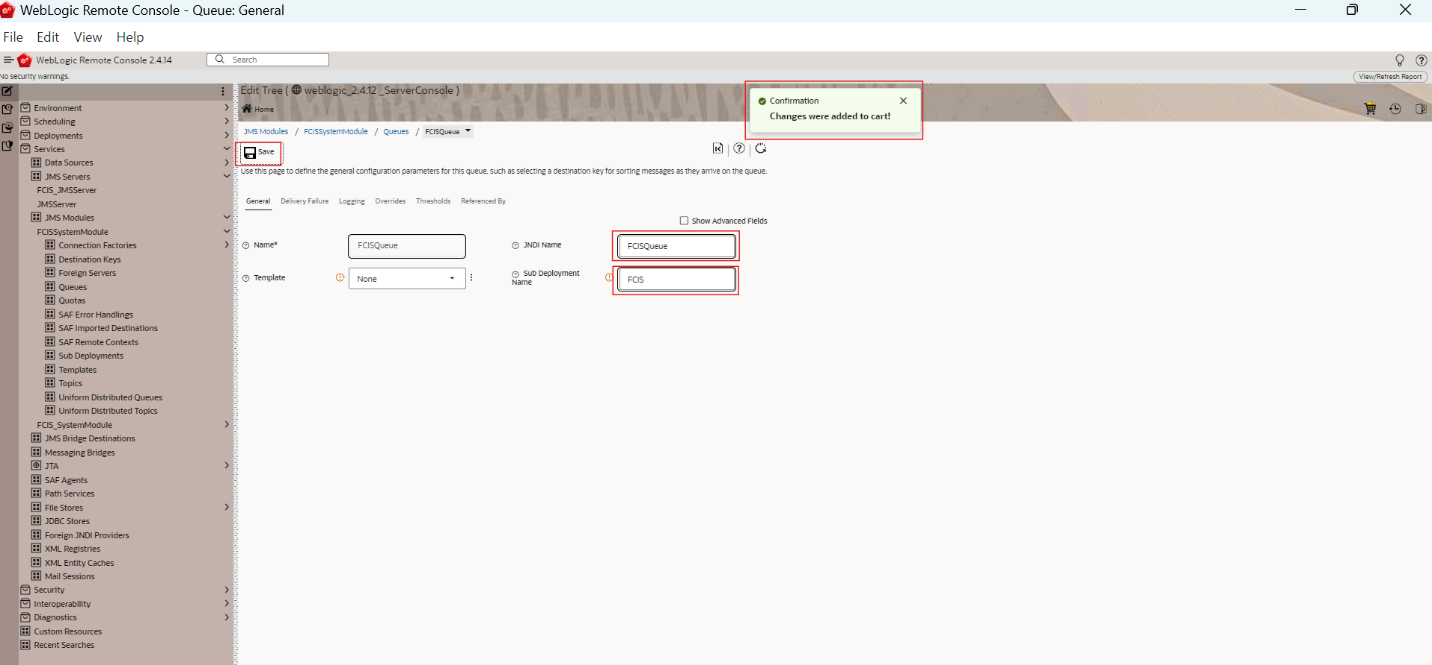Click the search magnifier icon

(220, 60)
